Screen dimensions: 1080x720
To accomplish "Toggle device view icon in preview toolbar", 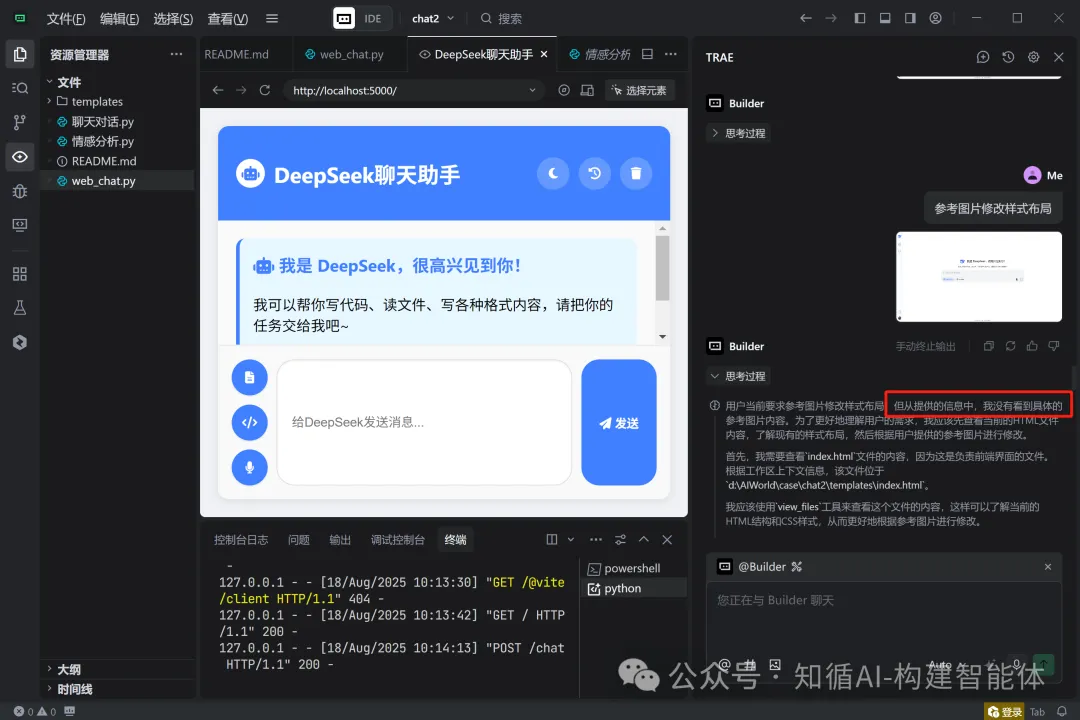I will 587,90.
